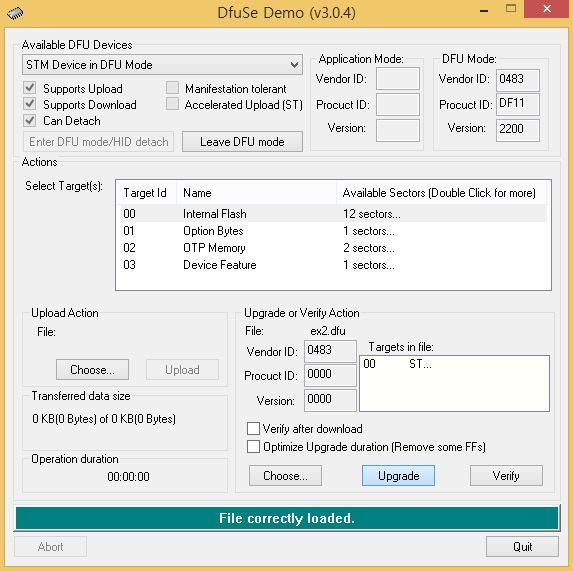Click the DFU Mode Product ID field DF11
Viewport: 573px width, 571px height.
tap(518, 104)
